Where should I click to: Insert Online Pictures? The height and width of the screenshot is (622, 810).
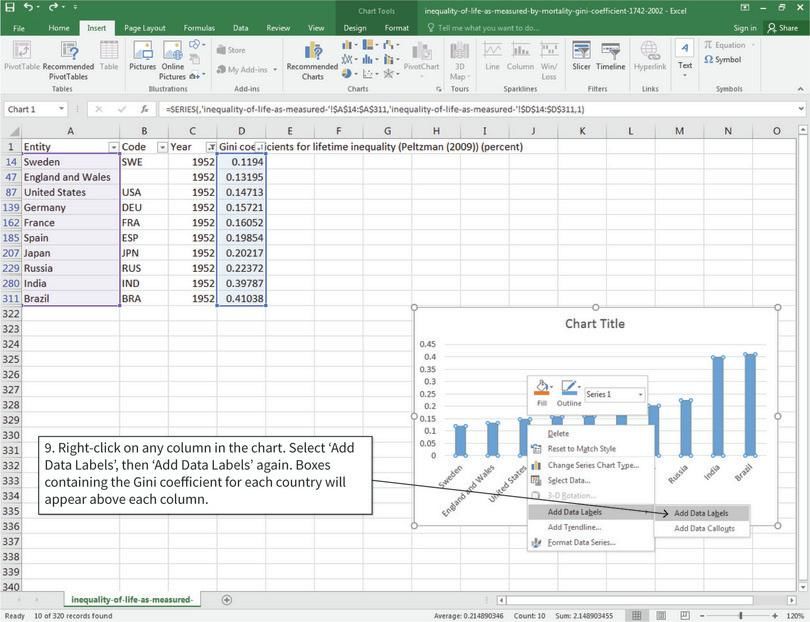click(x=173, y=61)
